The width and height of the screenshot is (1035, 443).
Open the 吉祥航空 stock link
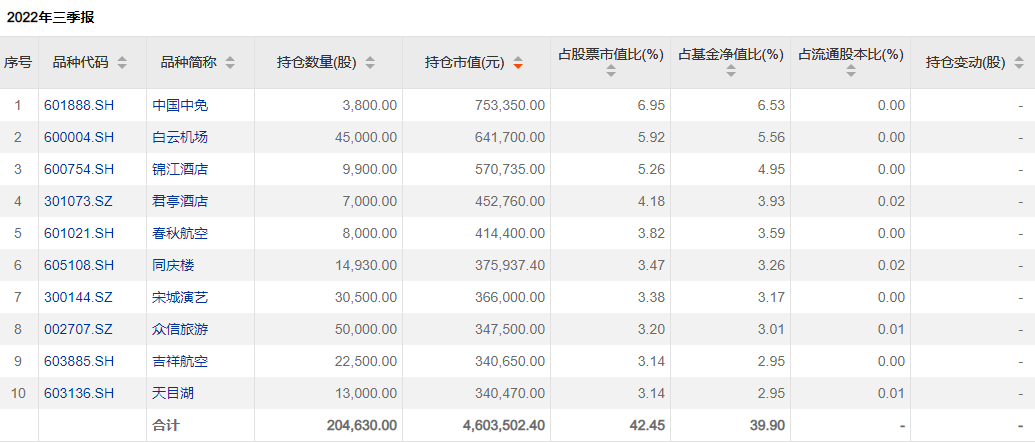(180, 362)
